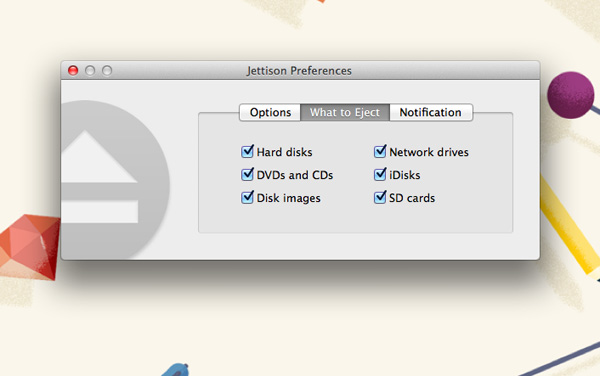The height and width of the screenshot is (376, 600).
Task: Select the What to Eject tab
Action: [345, 112]
